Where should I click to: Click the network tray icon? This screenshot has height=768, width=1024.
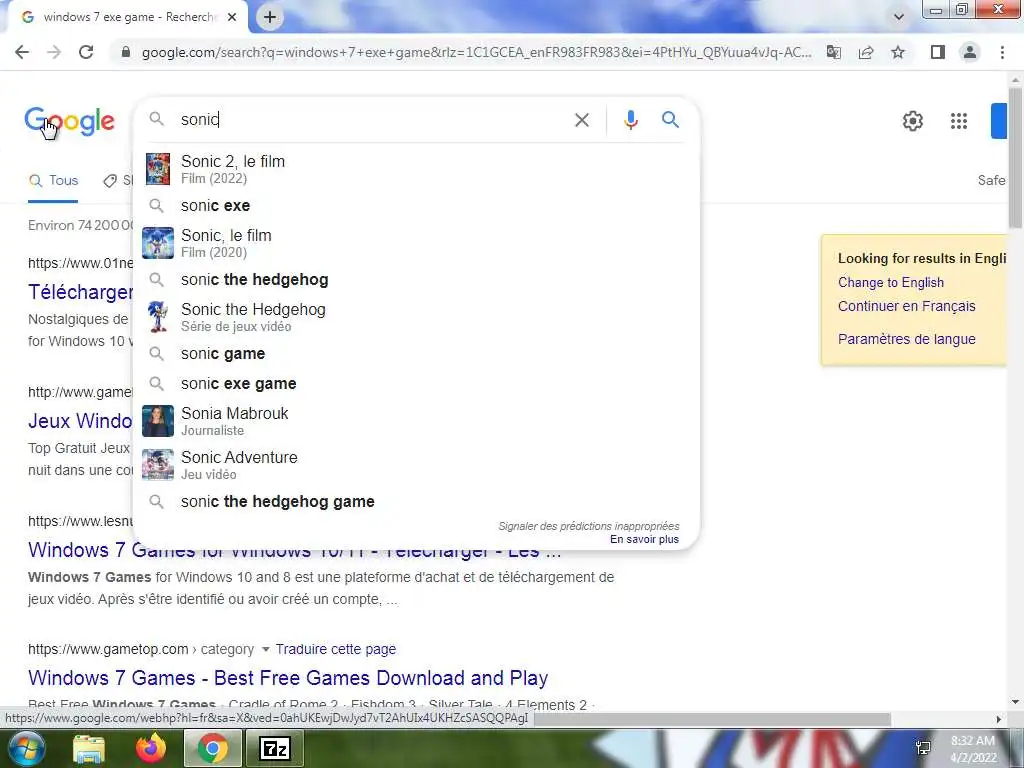tap(923, 748)
